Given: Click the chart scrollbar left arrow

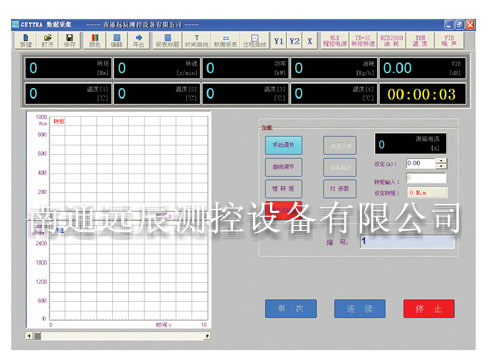Looking at the screenshot, I should coord(29,336).
